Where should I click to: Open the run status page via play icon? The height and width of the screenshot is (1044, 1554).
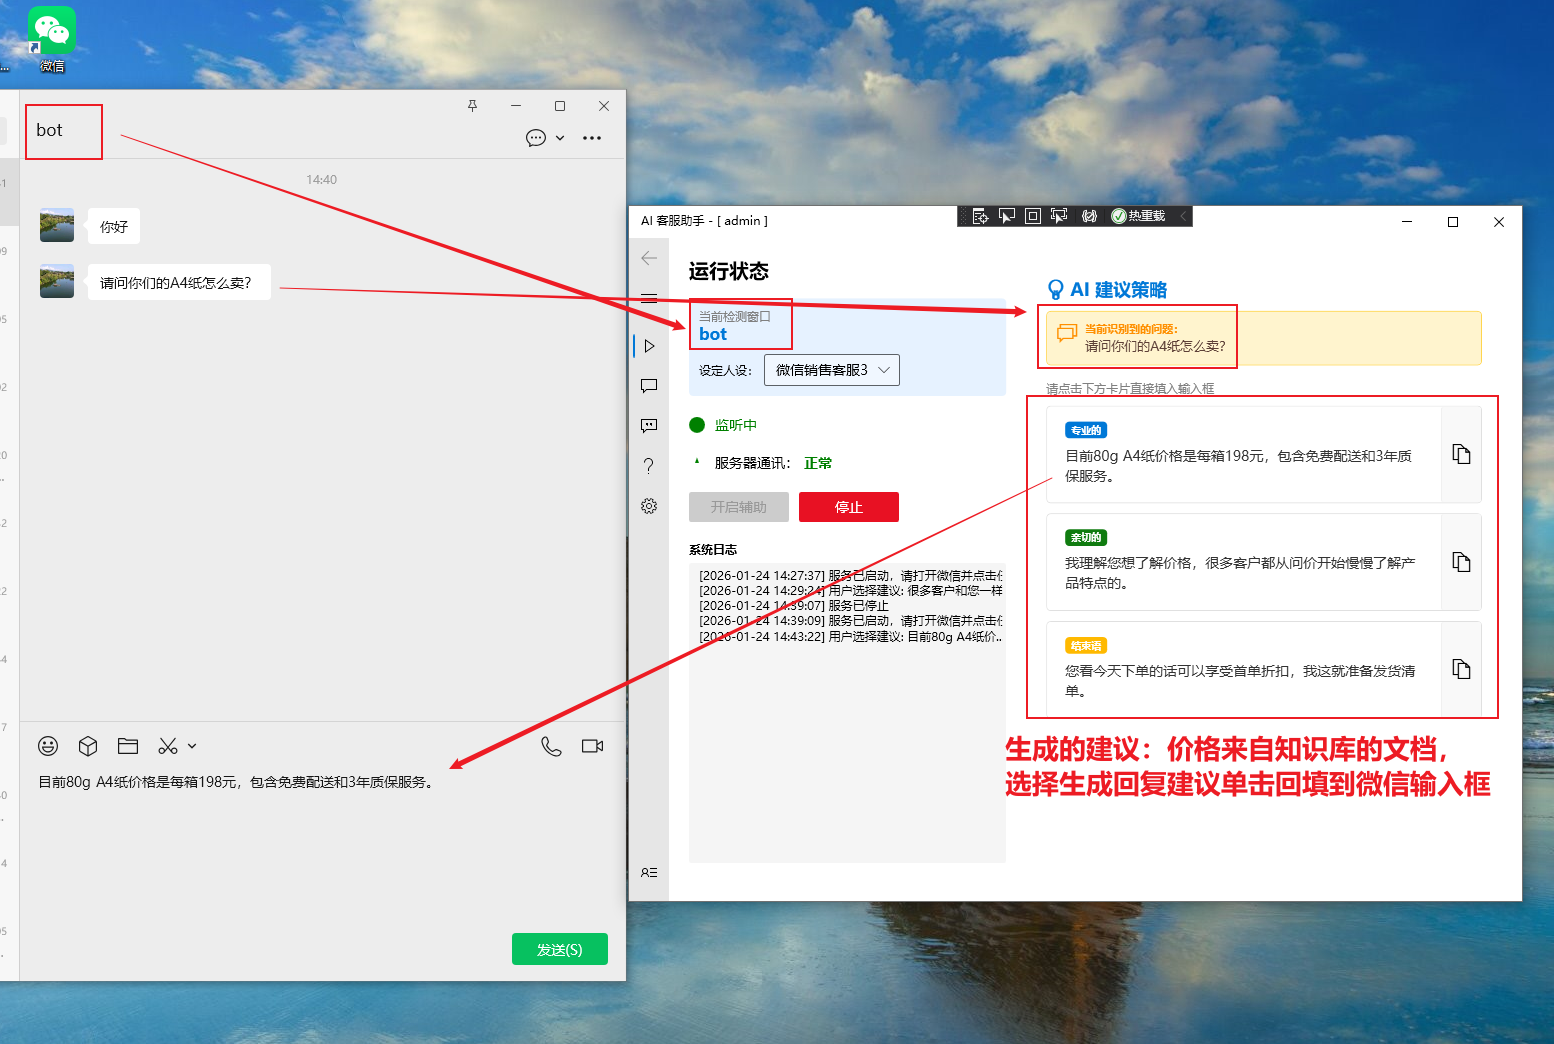[649, 346]
